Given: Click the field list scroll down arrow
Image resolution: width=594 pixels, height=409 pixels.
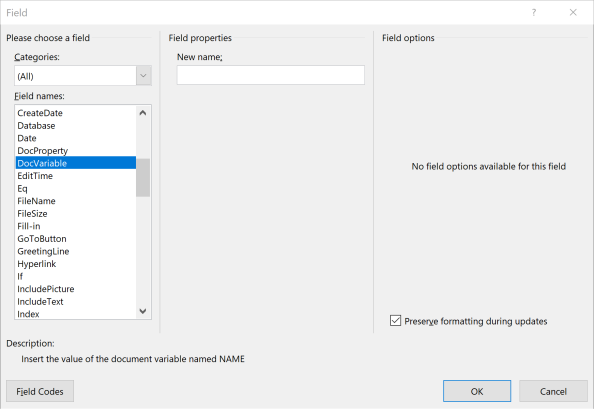Looking at the screenshot, I should (143, 311).
